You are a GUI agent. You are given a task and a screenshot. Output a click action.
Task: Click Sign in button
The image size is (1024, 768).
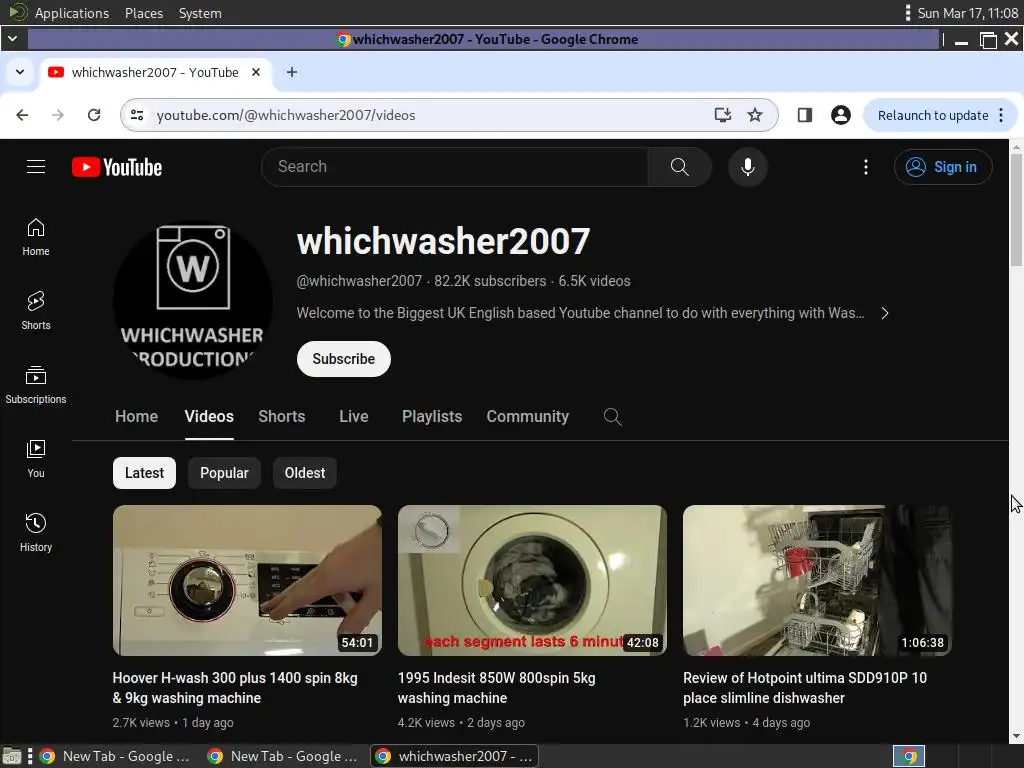tap(943, 167)
